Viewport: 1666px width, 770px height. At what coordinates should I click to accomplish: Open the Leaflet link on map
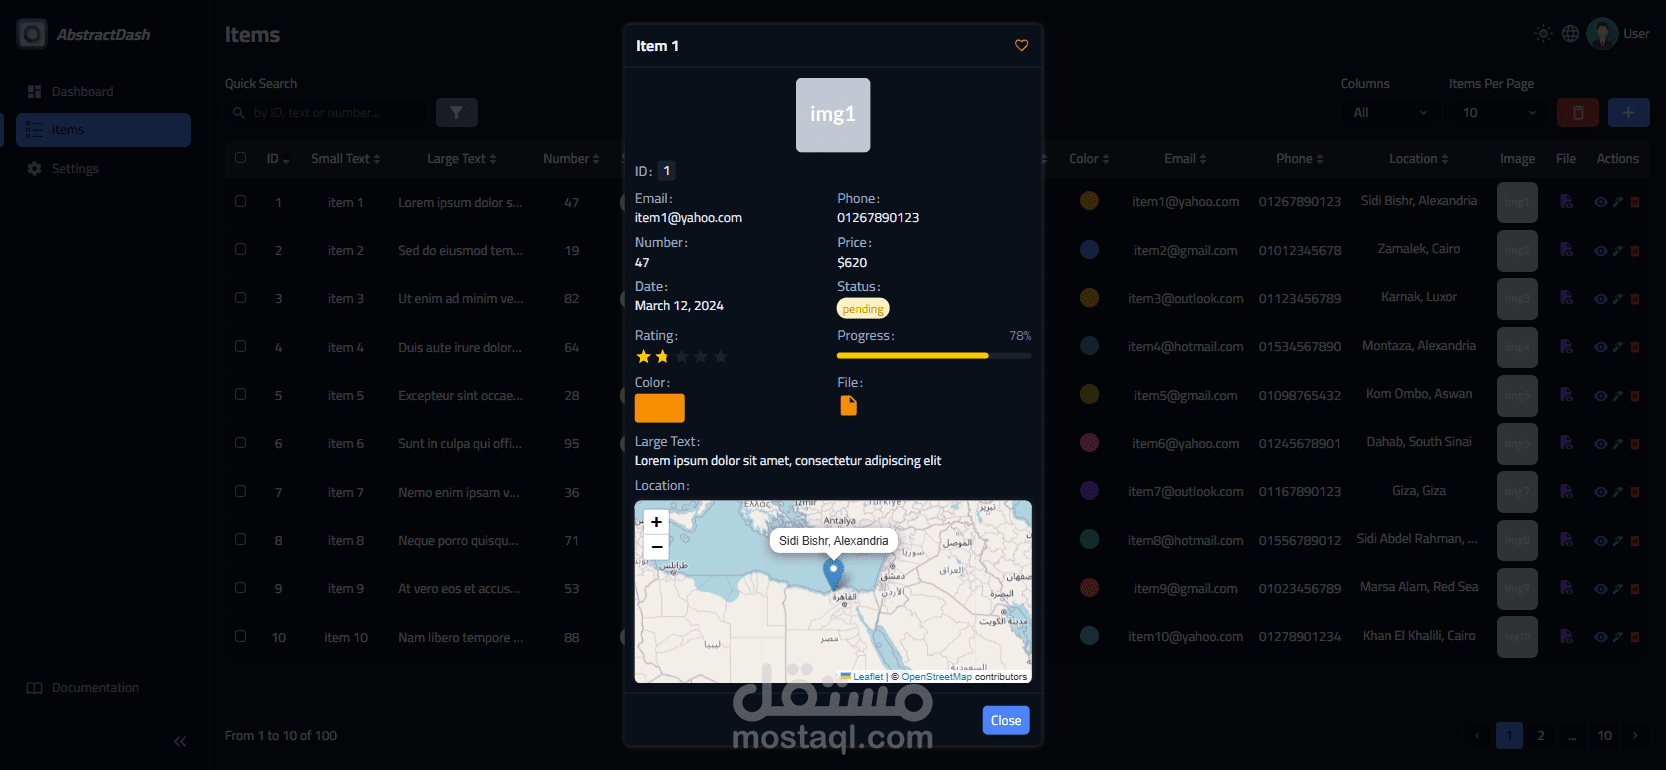(x=862, y=677)
